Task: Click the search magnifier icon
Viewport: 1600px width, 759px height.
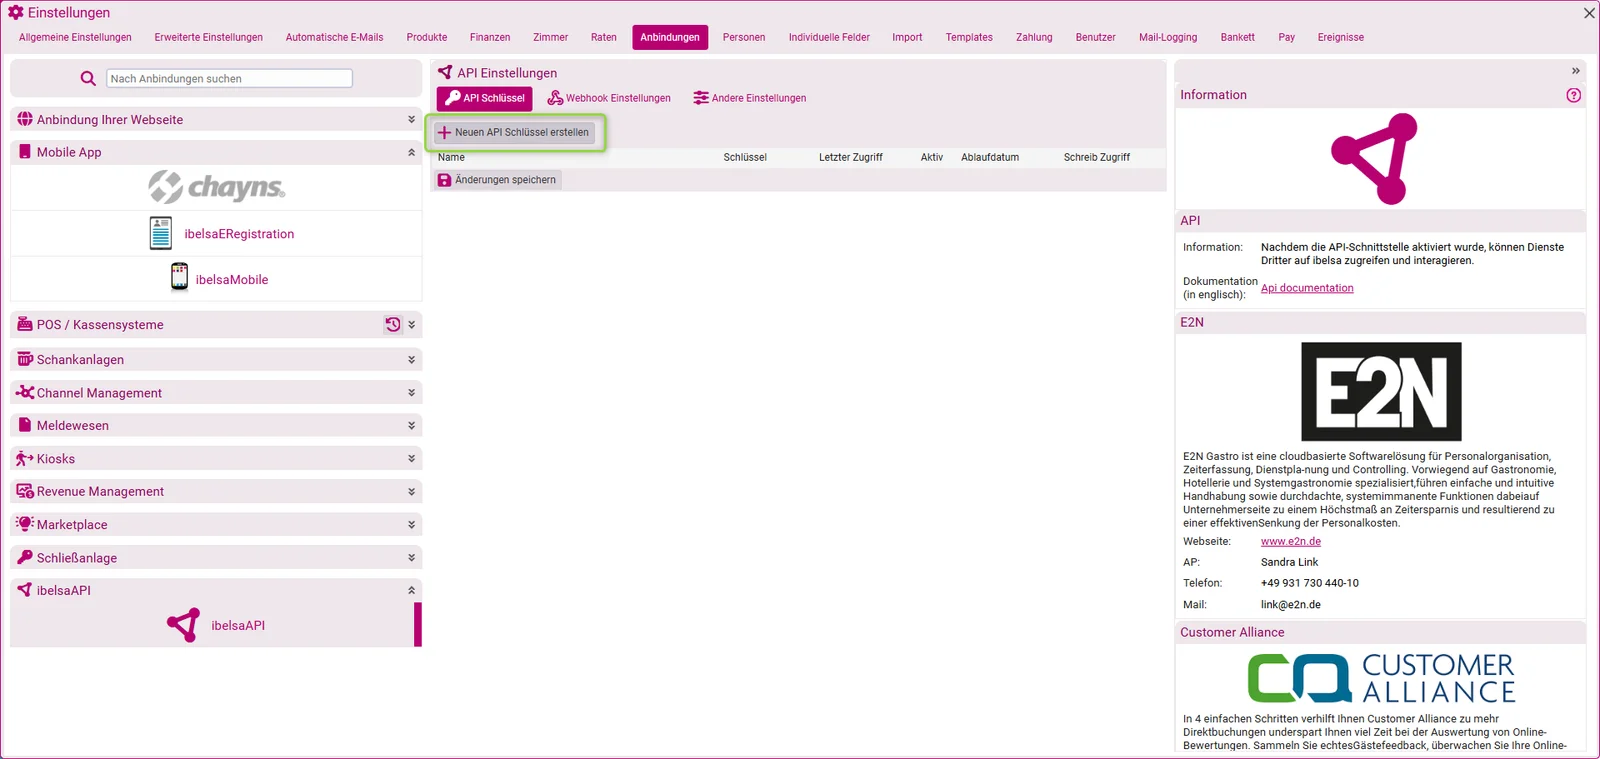Action: (88, 78)
